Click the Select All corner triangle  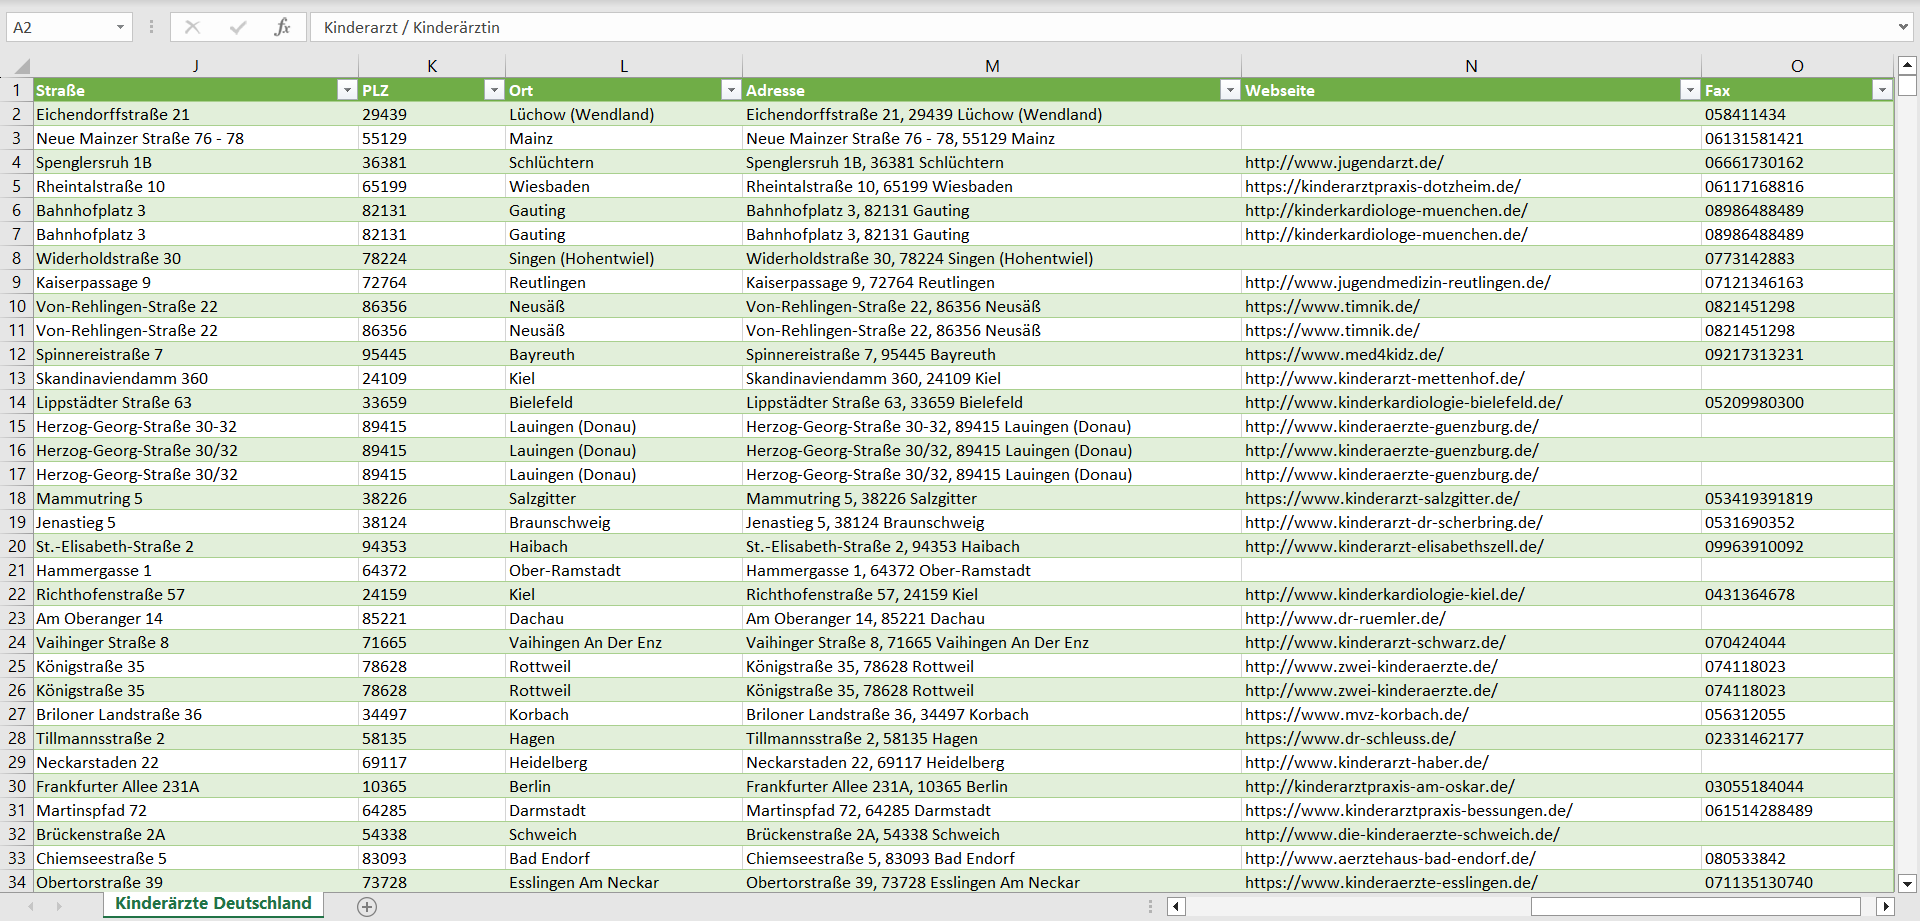coord(20,67)
